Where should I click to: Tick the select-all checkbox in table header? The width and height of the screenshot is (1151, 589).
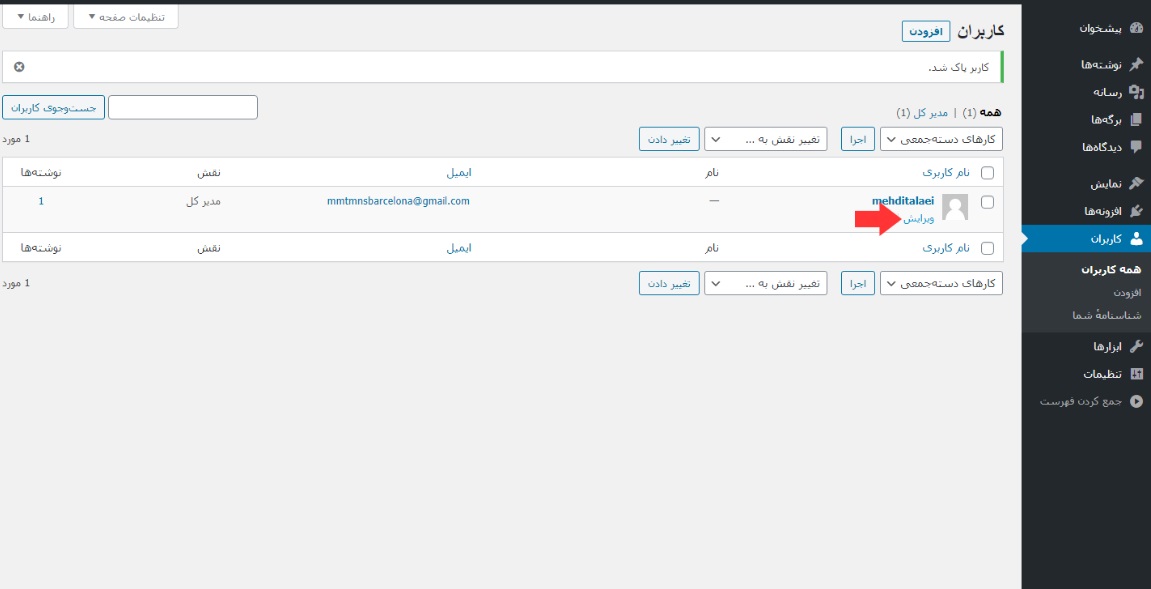click(x=988, y=173)
